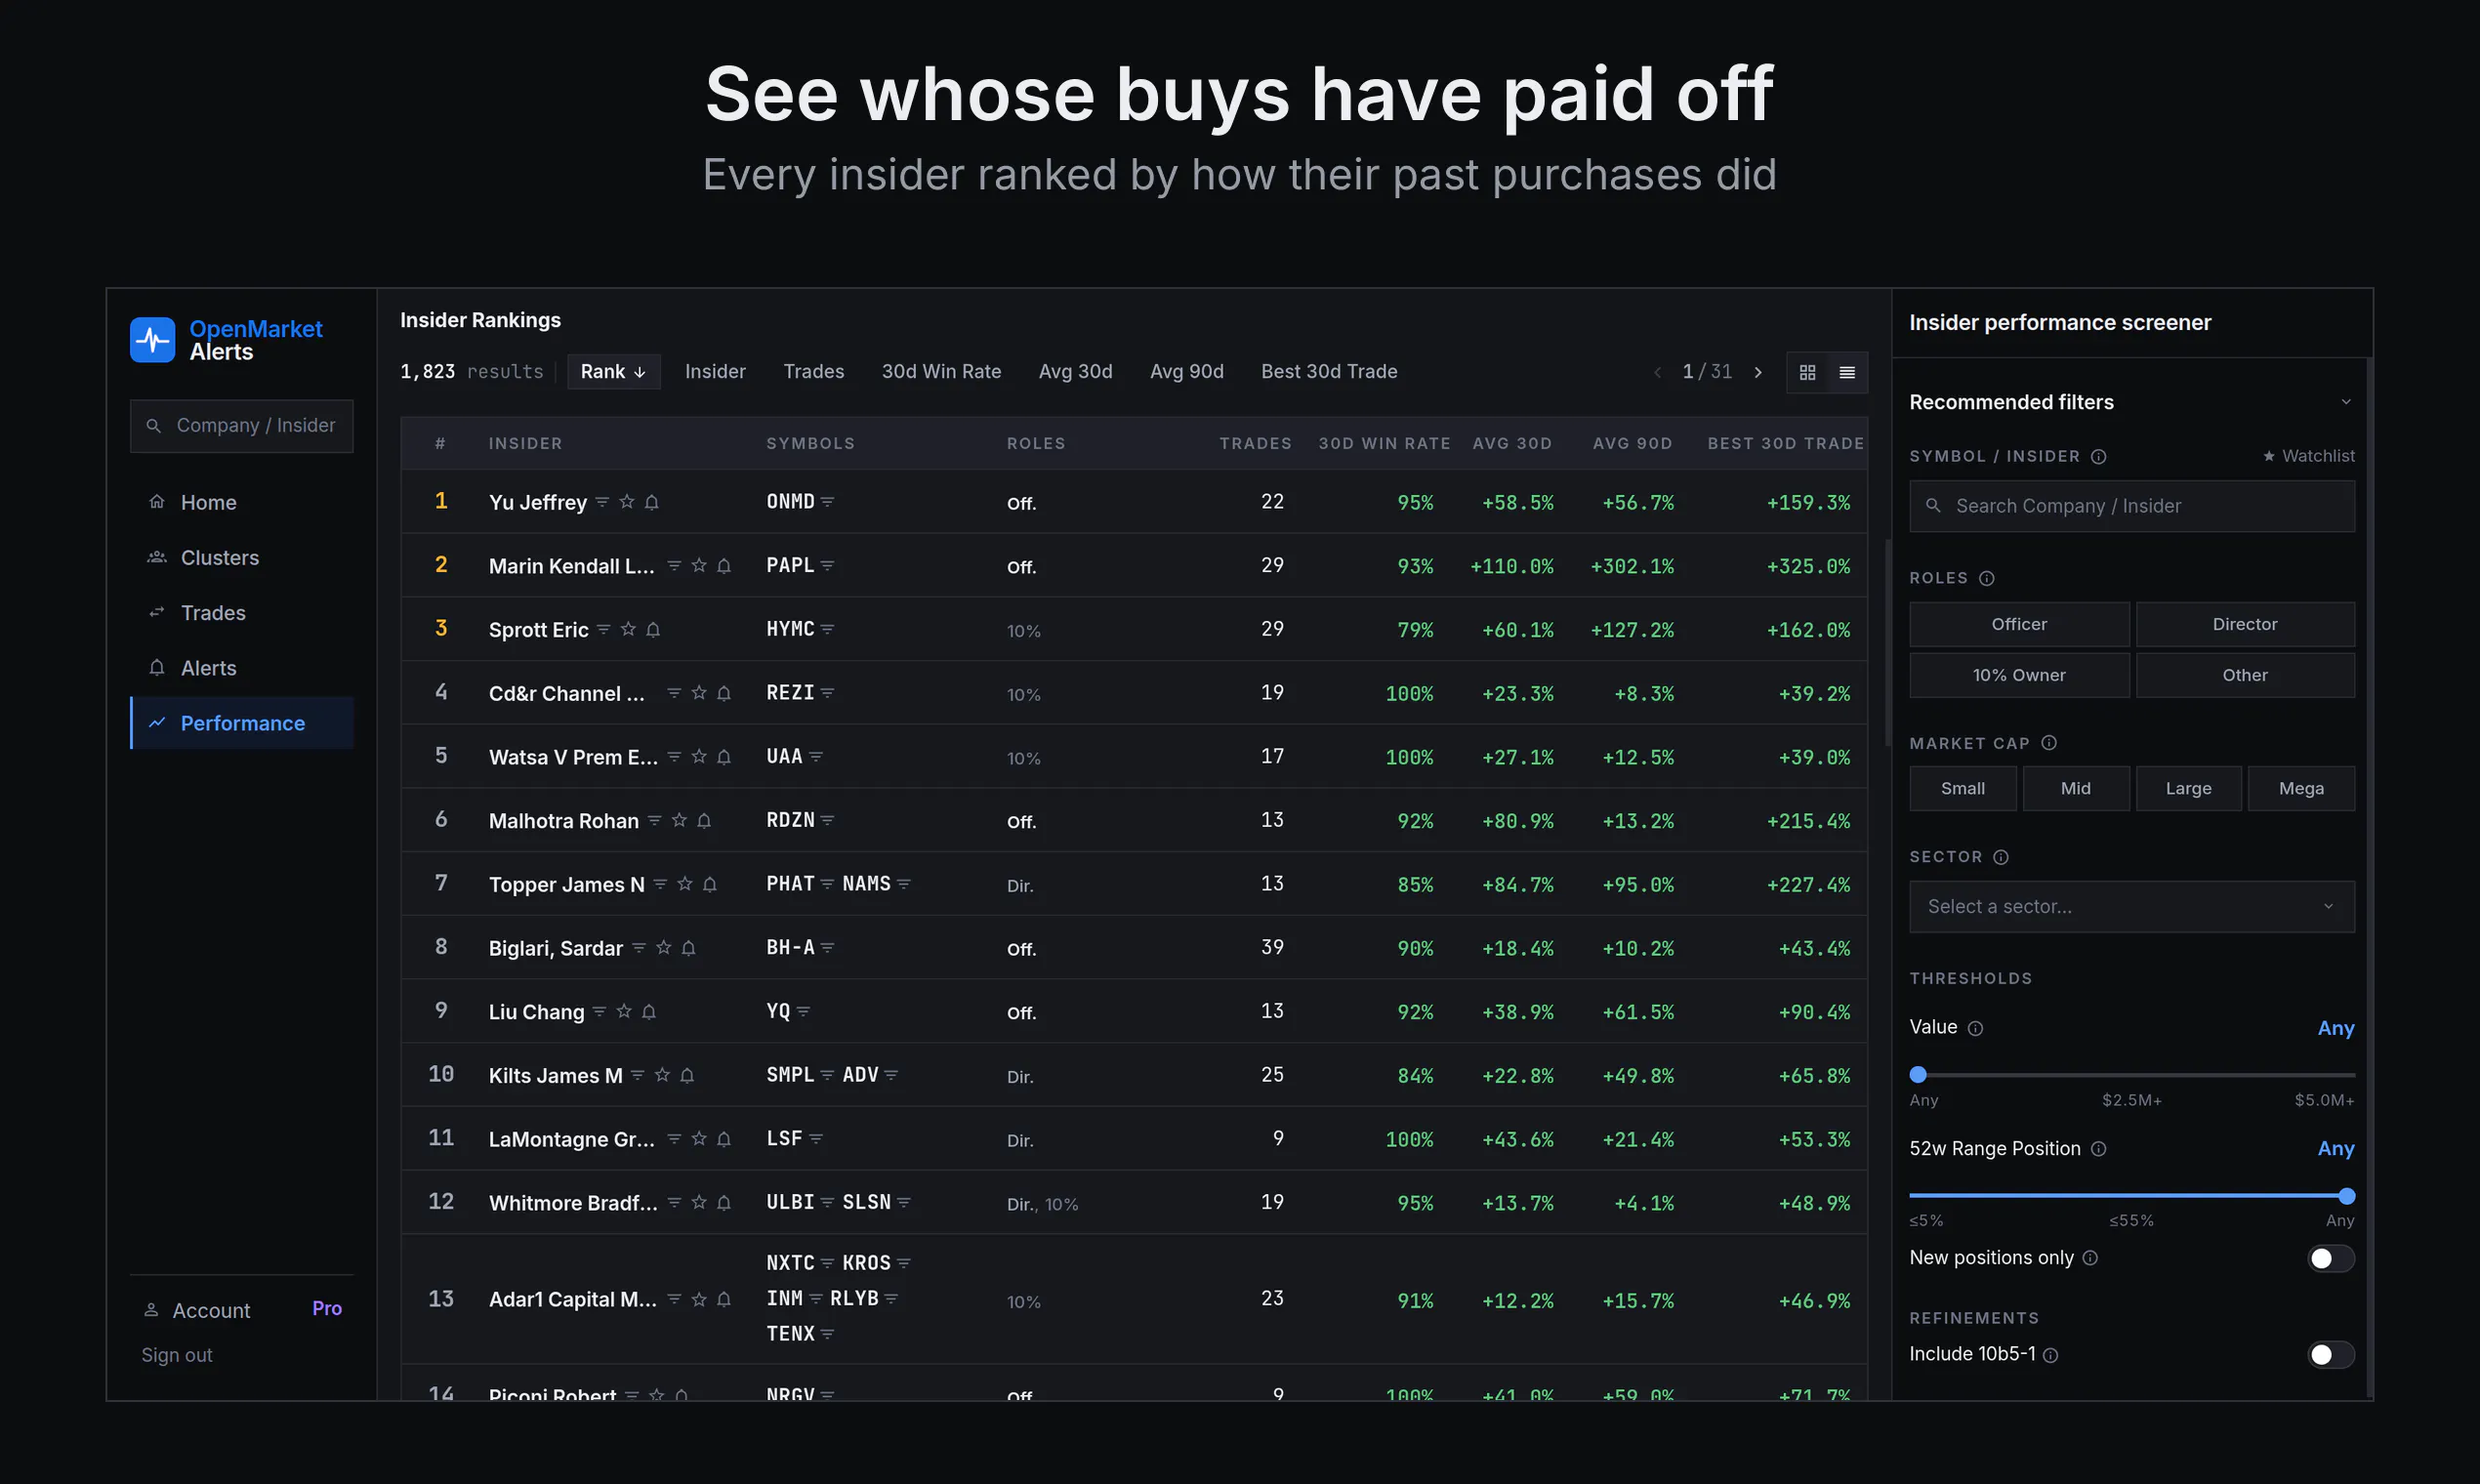Go to next results page arrow
Viewport: 2480px width, 1484px height.
click(1758, 372)
